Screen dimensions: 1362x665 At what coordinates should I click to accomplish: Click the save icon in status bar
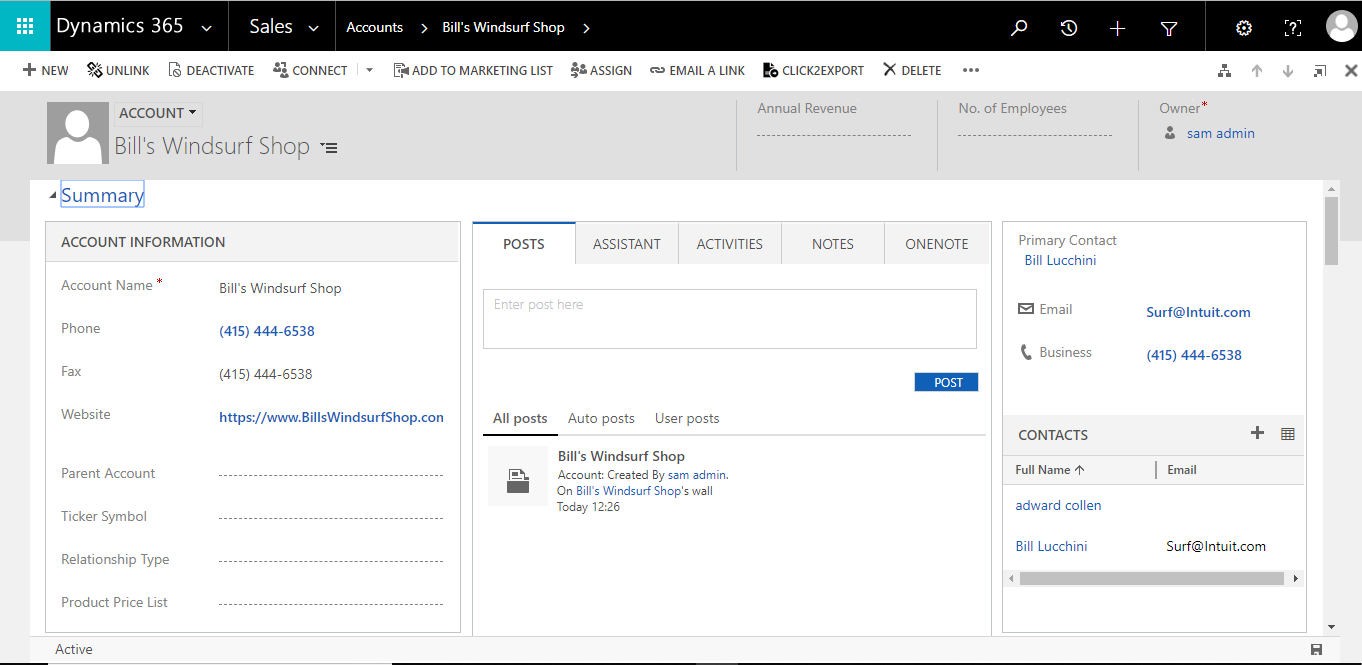point(1316,650)
